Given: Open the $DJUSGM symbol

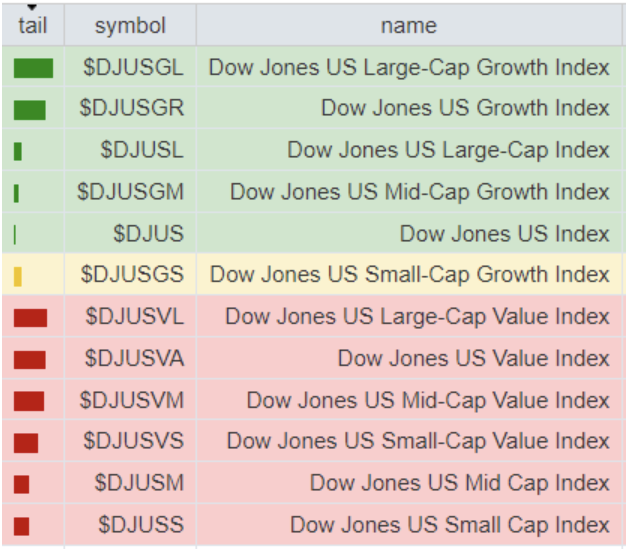Looking at the screenshot, I should tap(131, 192).
